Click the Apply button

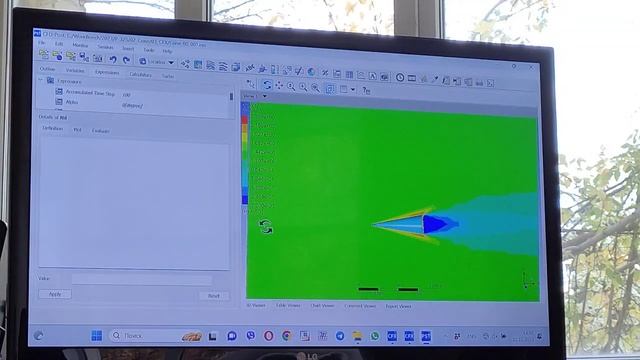55,294
